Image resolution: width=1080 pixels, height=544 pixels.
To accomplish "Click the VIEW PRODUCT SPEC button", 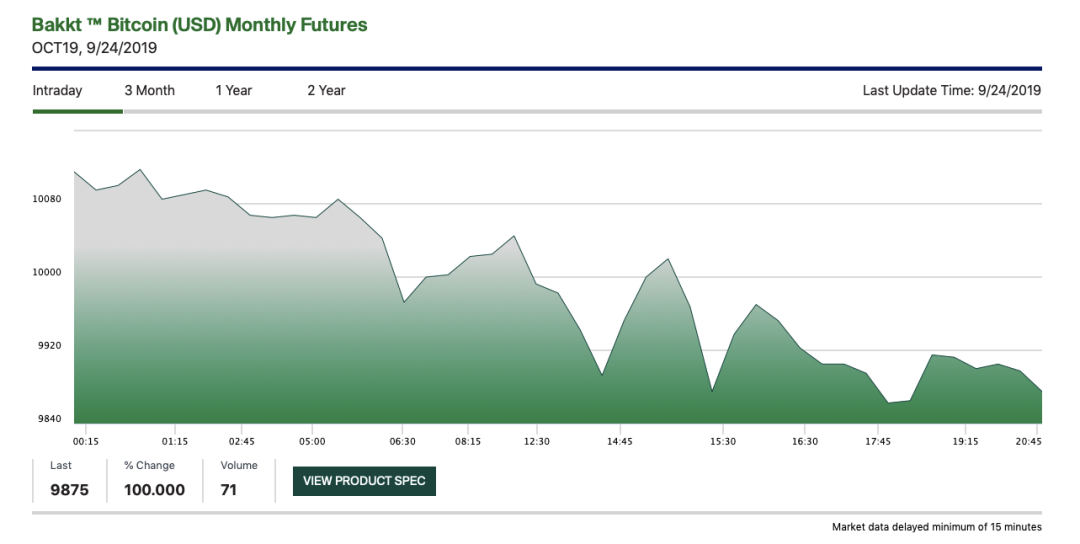I will pos(364,481).
